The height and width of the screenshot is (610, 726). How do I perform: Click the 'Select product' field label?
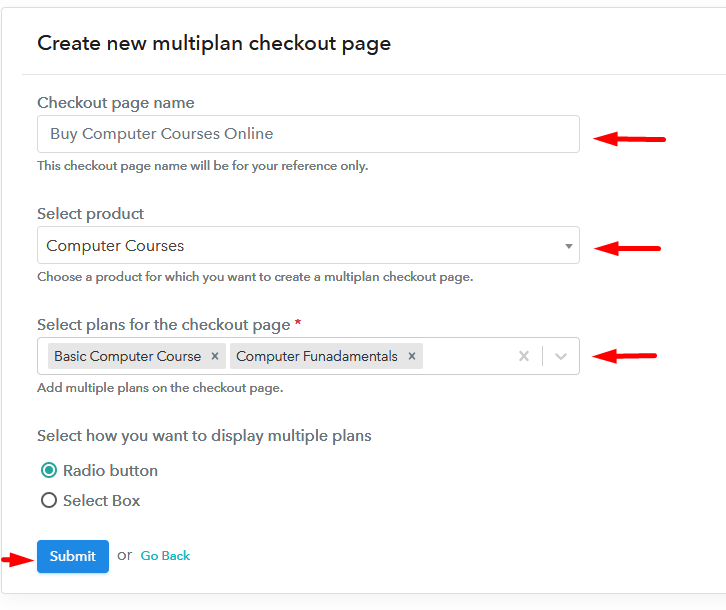coord(90,214)
